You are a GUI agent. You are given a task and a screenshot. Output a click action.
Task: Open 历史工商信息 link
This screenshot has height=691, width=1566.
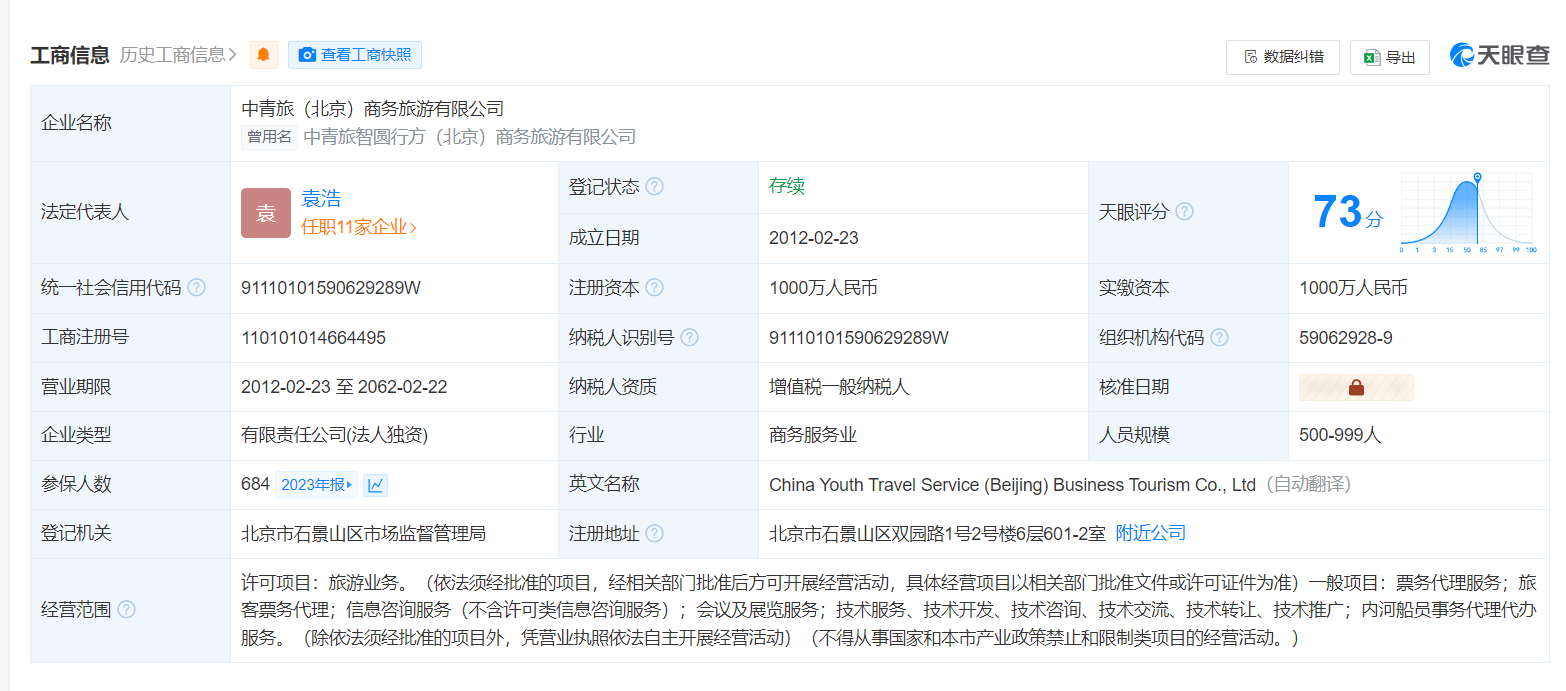pyautogui.click(x=178, y=55)
